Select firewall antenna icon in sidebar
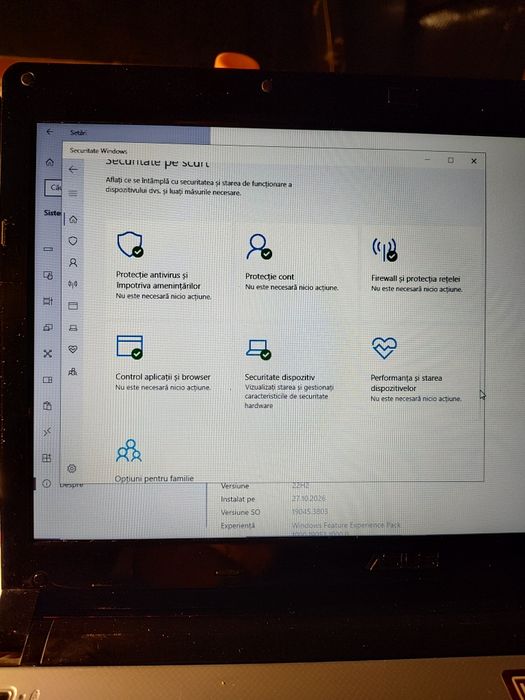The height and width of the screenshot is (700, 525). 73,284
